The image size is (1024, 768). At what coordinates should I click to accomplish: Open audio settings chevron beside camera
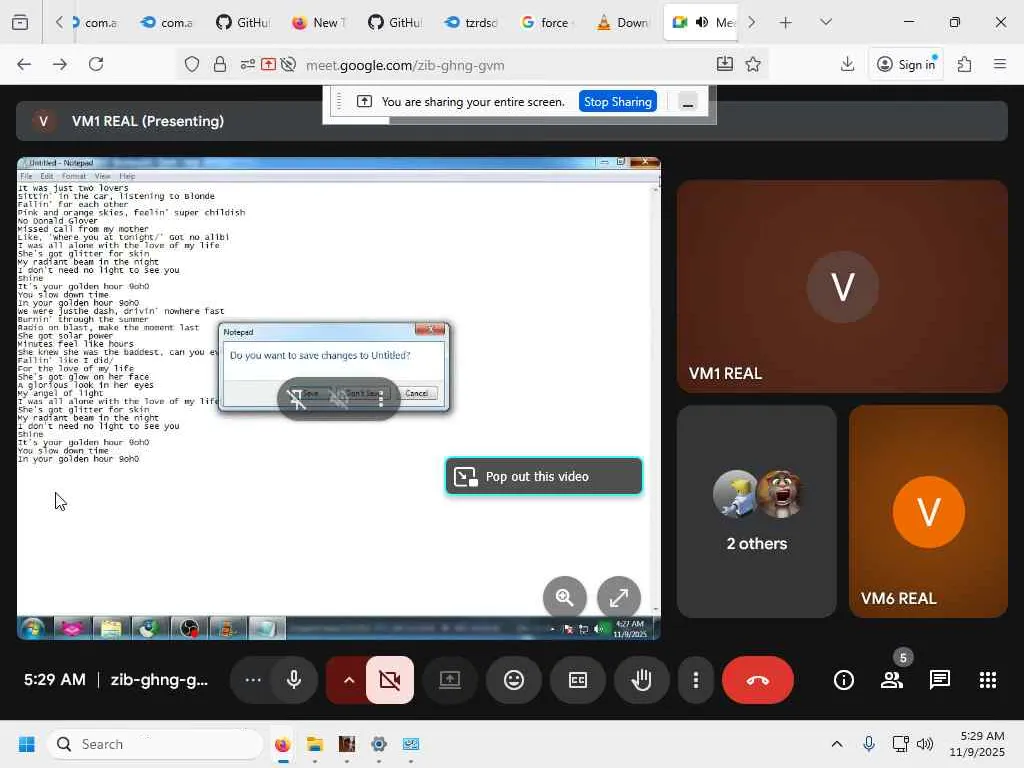(x=349, y=680)
